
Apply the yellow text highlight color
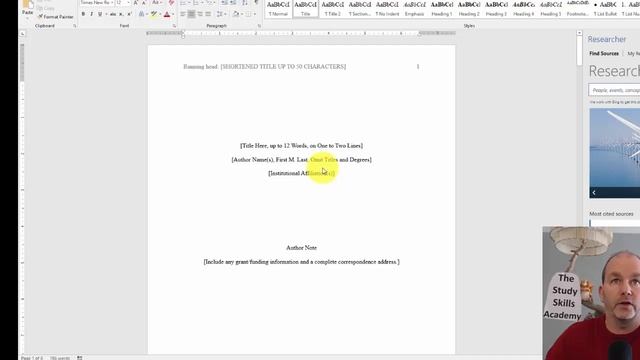coord(153,14)
